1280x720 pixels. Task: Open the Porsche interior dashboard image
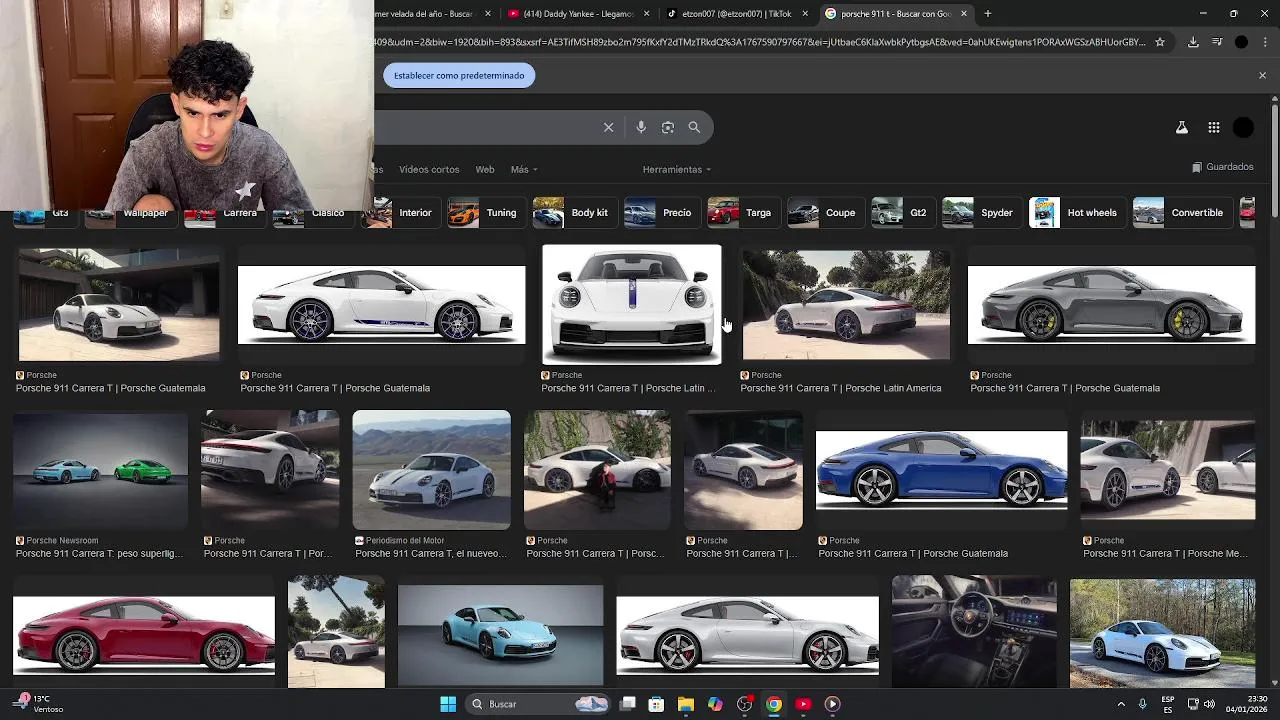pos(974,632)
